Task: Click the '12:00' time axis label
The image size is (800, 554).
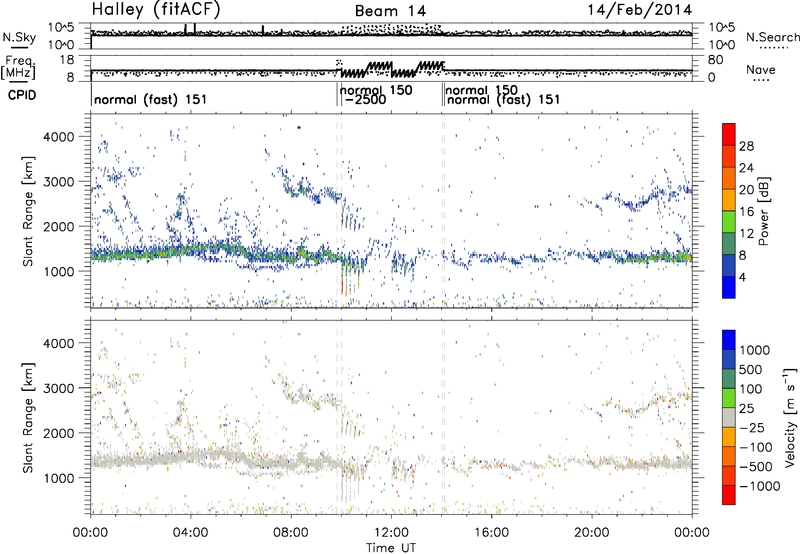Action: click(391, 533)
